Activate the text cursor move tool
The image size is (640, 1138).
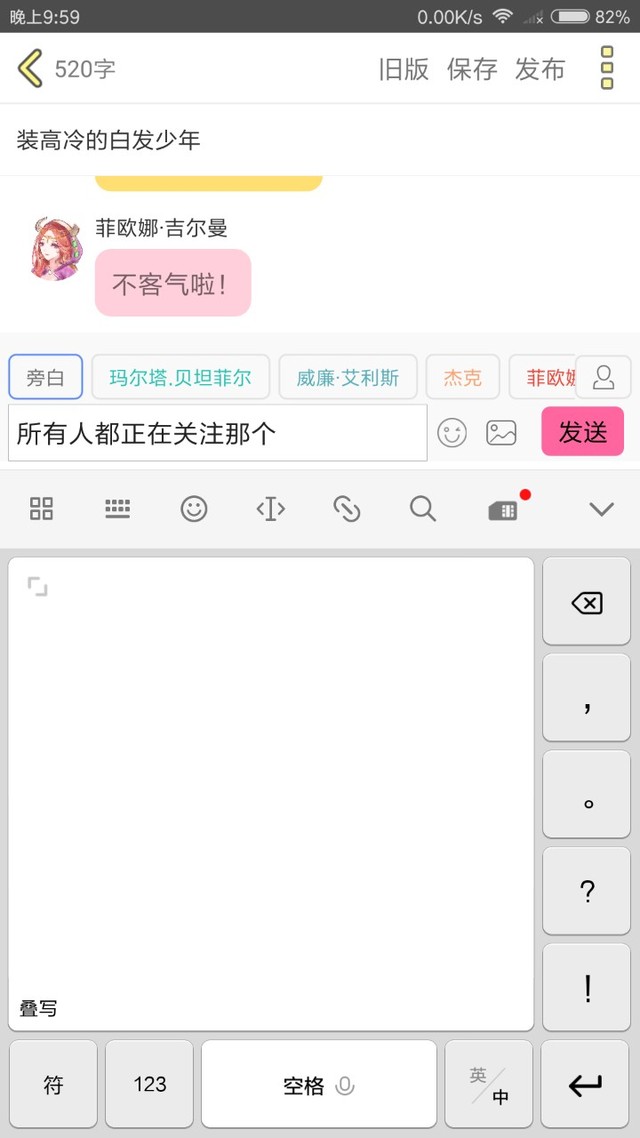coord(271,509)
